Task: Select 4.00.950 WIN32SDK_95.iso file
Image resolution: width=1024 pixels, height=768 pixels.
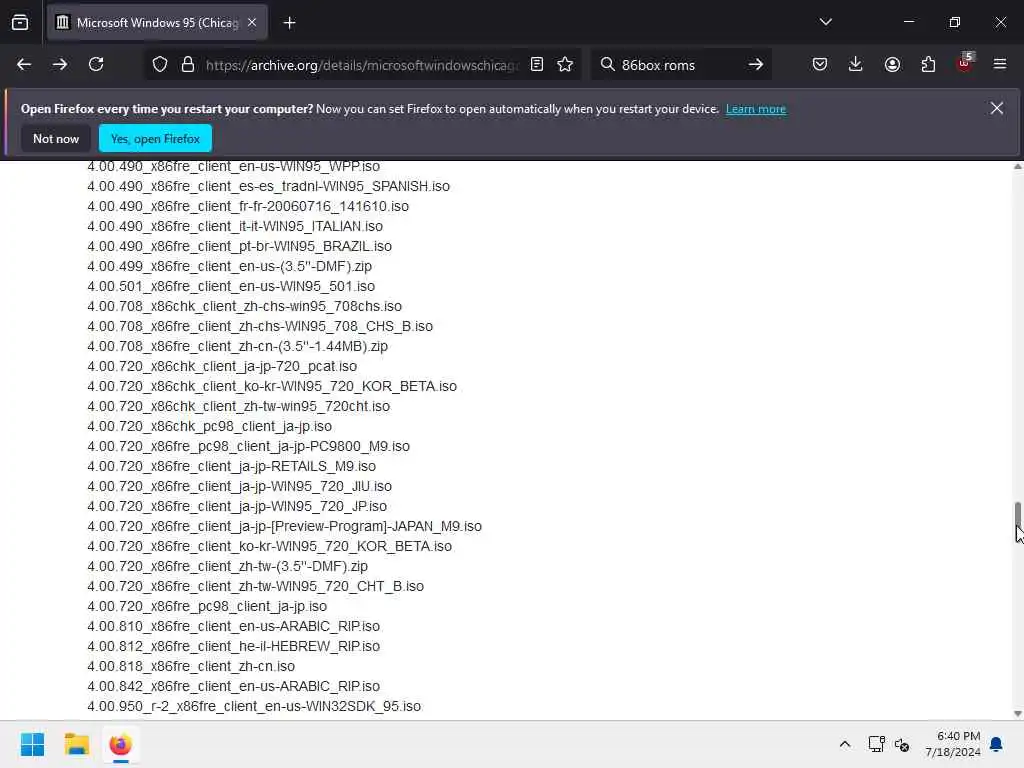Action: click(254, 706)
